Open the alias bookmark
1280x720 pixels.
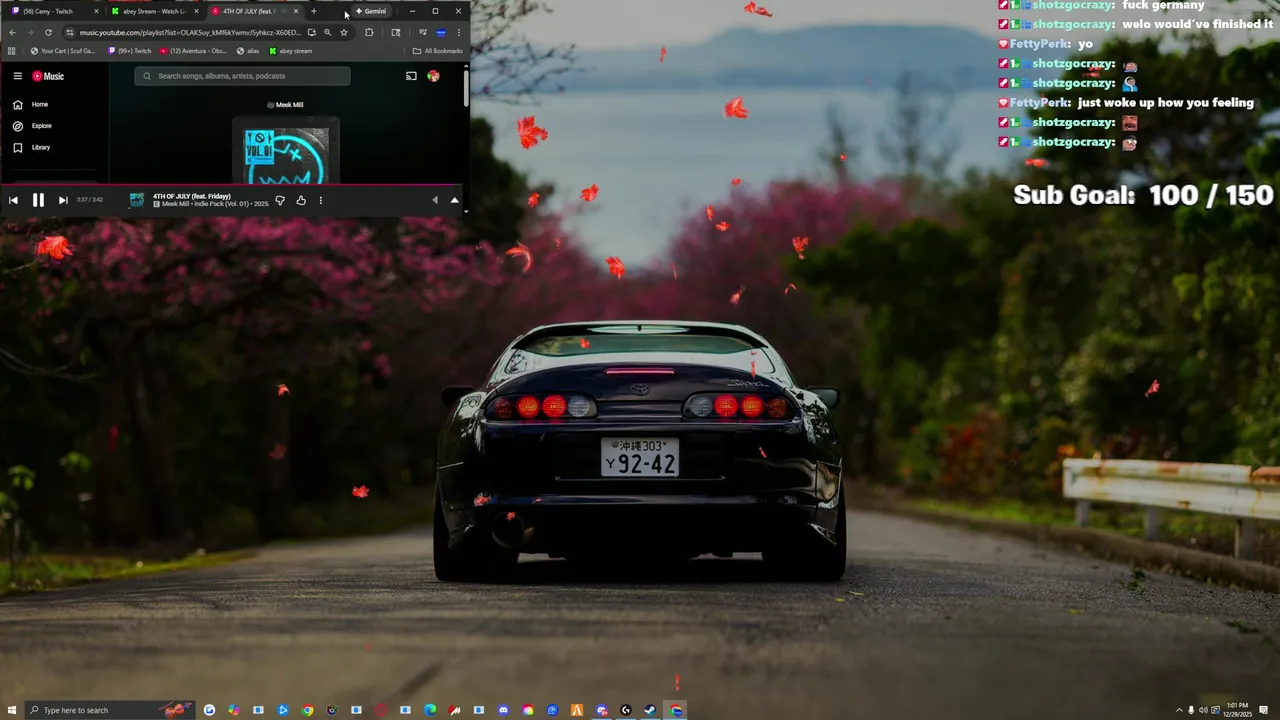click(x=248, y=51)
